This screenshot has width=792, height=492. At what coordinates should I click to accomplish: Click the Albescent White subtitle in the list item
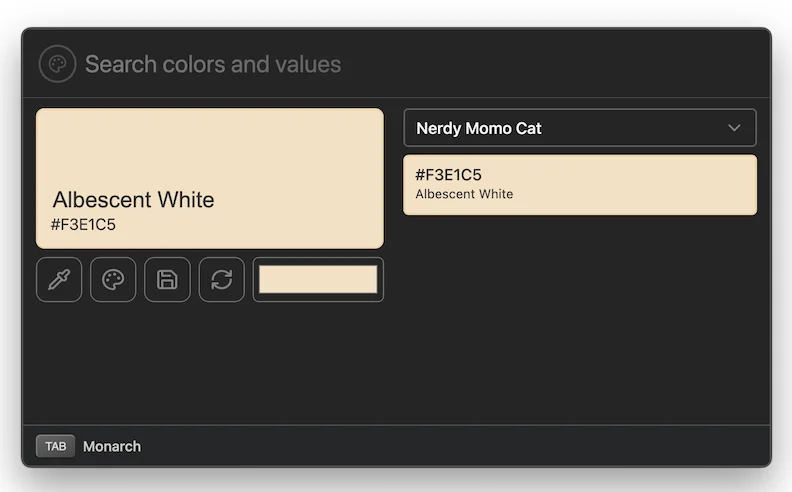tap(464, 194)
